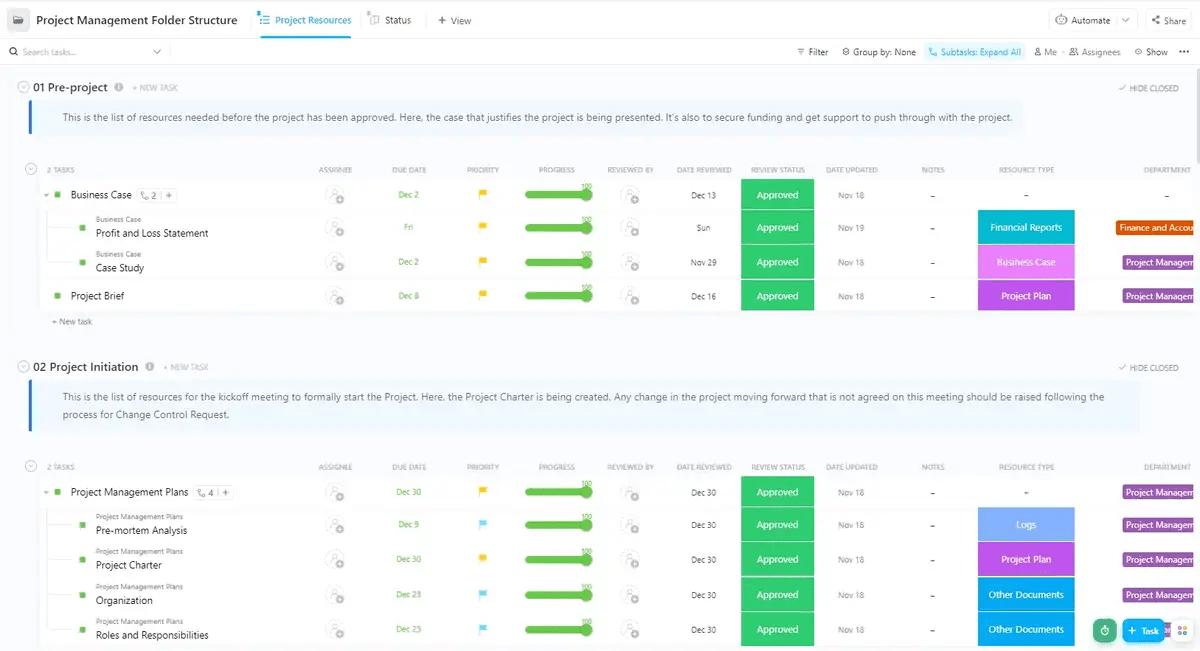Open the Assignees filter
The height and width of the screenshot is (651, 1200).
tap(1095, 52)
